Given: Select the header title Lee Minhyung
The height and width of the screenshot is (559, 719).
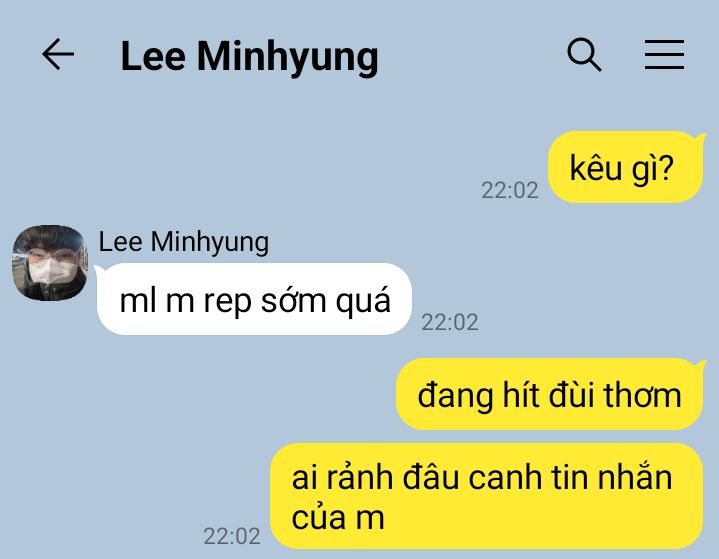Looking at the screenshot, I should click(249, 57).
